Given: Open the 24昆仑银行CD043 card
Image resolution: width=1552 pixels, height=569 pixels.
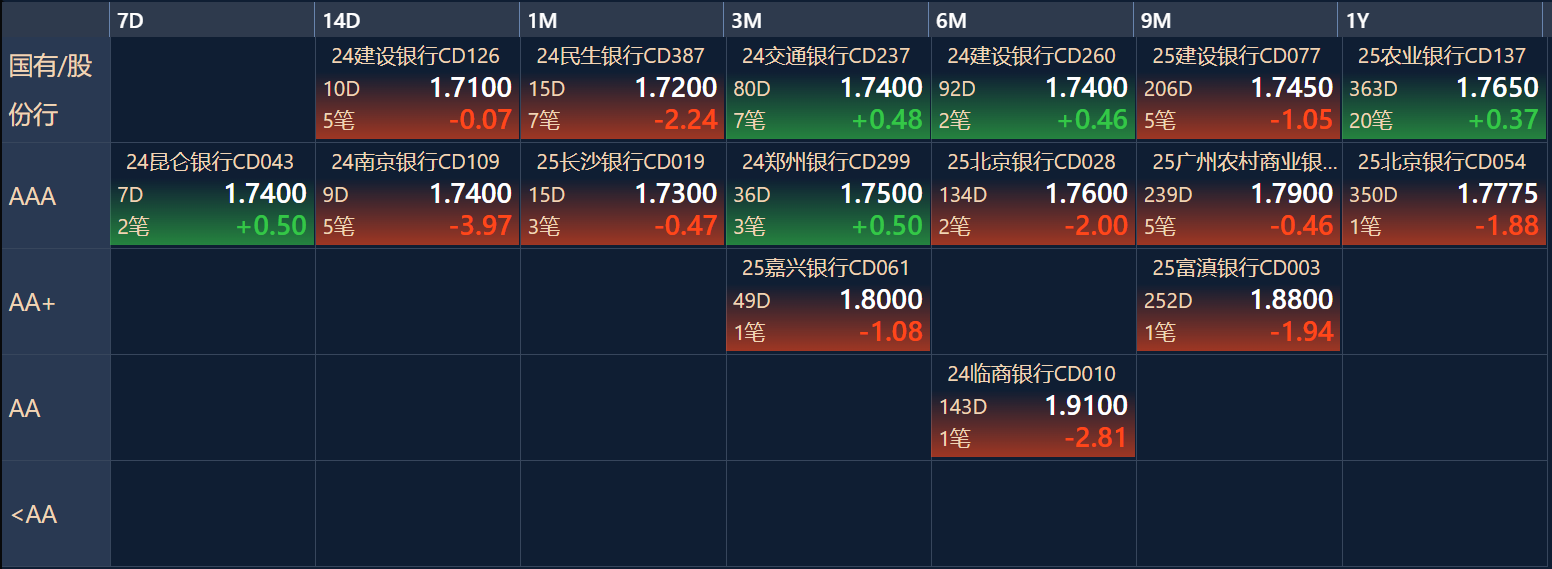Looking at the screenshot, I should (x=212, y=196).
